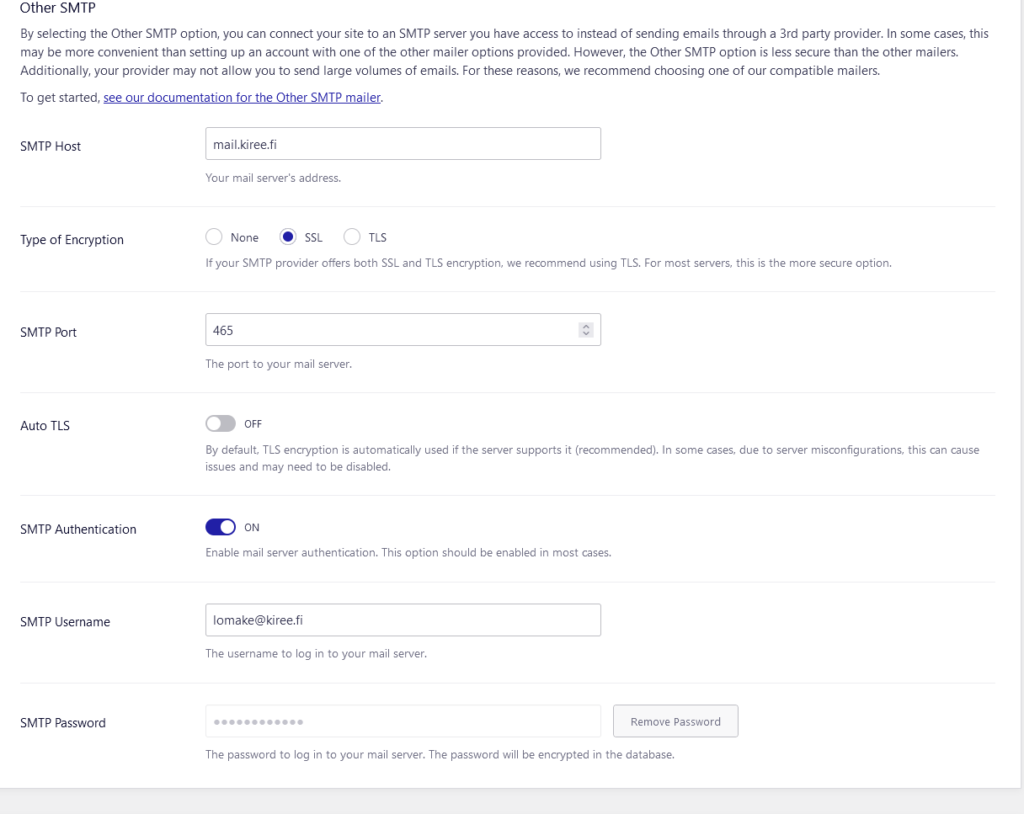Click the "SMTP Authentication" setting label
The image size is (1024, 814).
[78, 529]
